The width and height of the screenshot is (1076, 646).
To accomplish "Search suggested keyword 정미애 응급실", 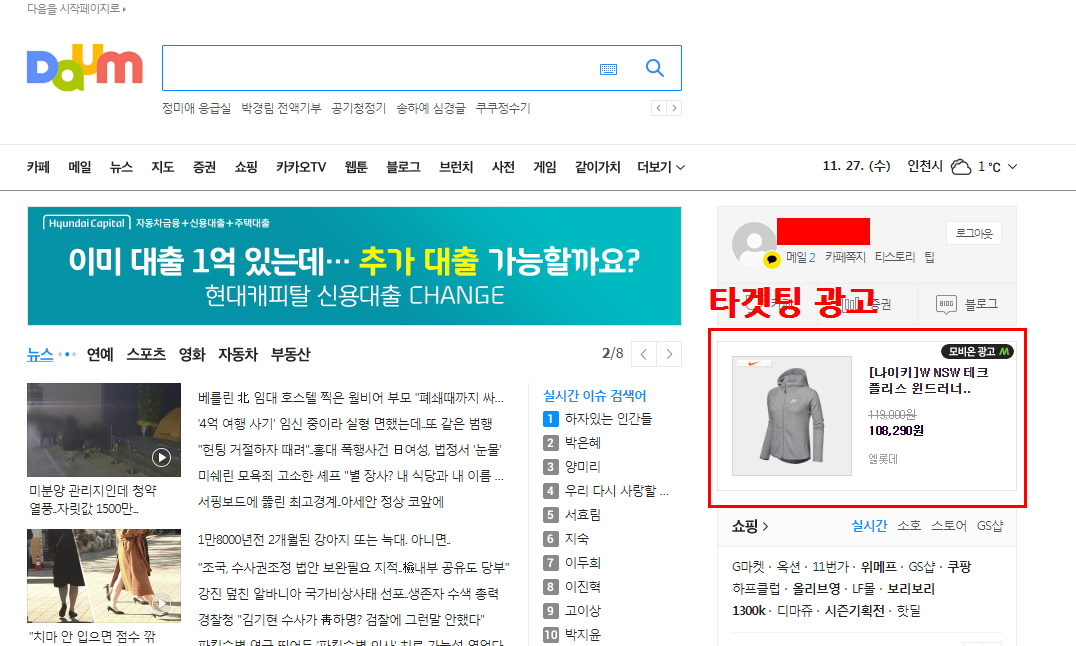I will (x=196, y=108).
